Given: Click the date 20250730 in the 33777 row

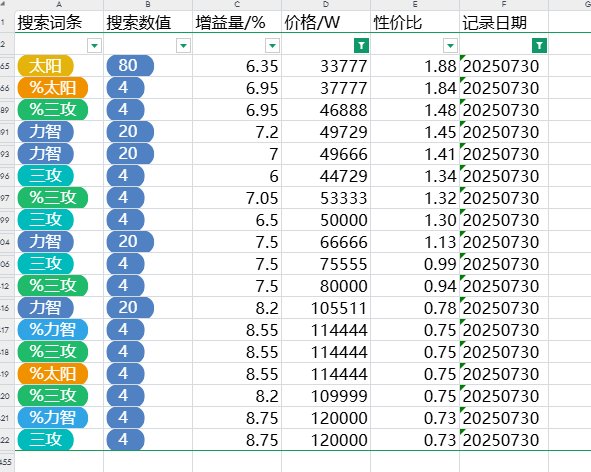Looking at the screenshot, I should [504, 66].
